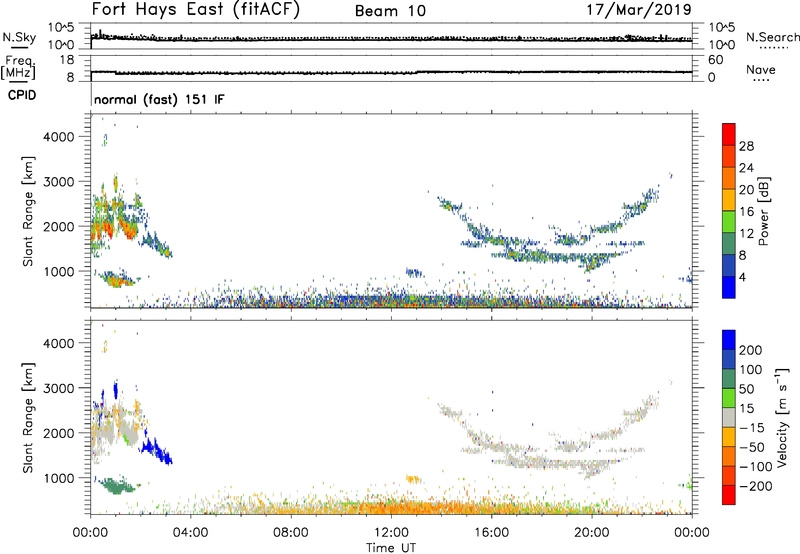This screenshot has height=554, width=800.
Task: Click the "Nave" legend label
Action: (761, 70)
